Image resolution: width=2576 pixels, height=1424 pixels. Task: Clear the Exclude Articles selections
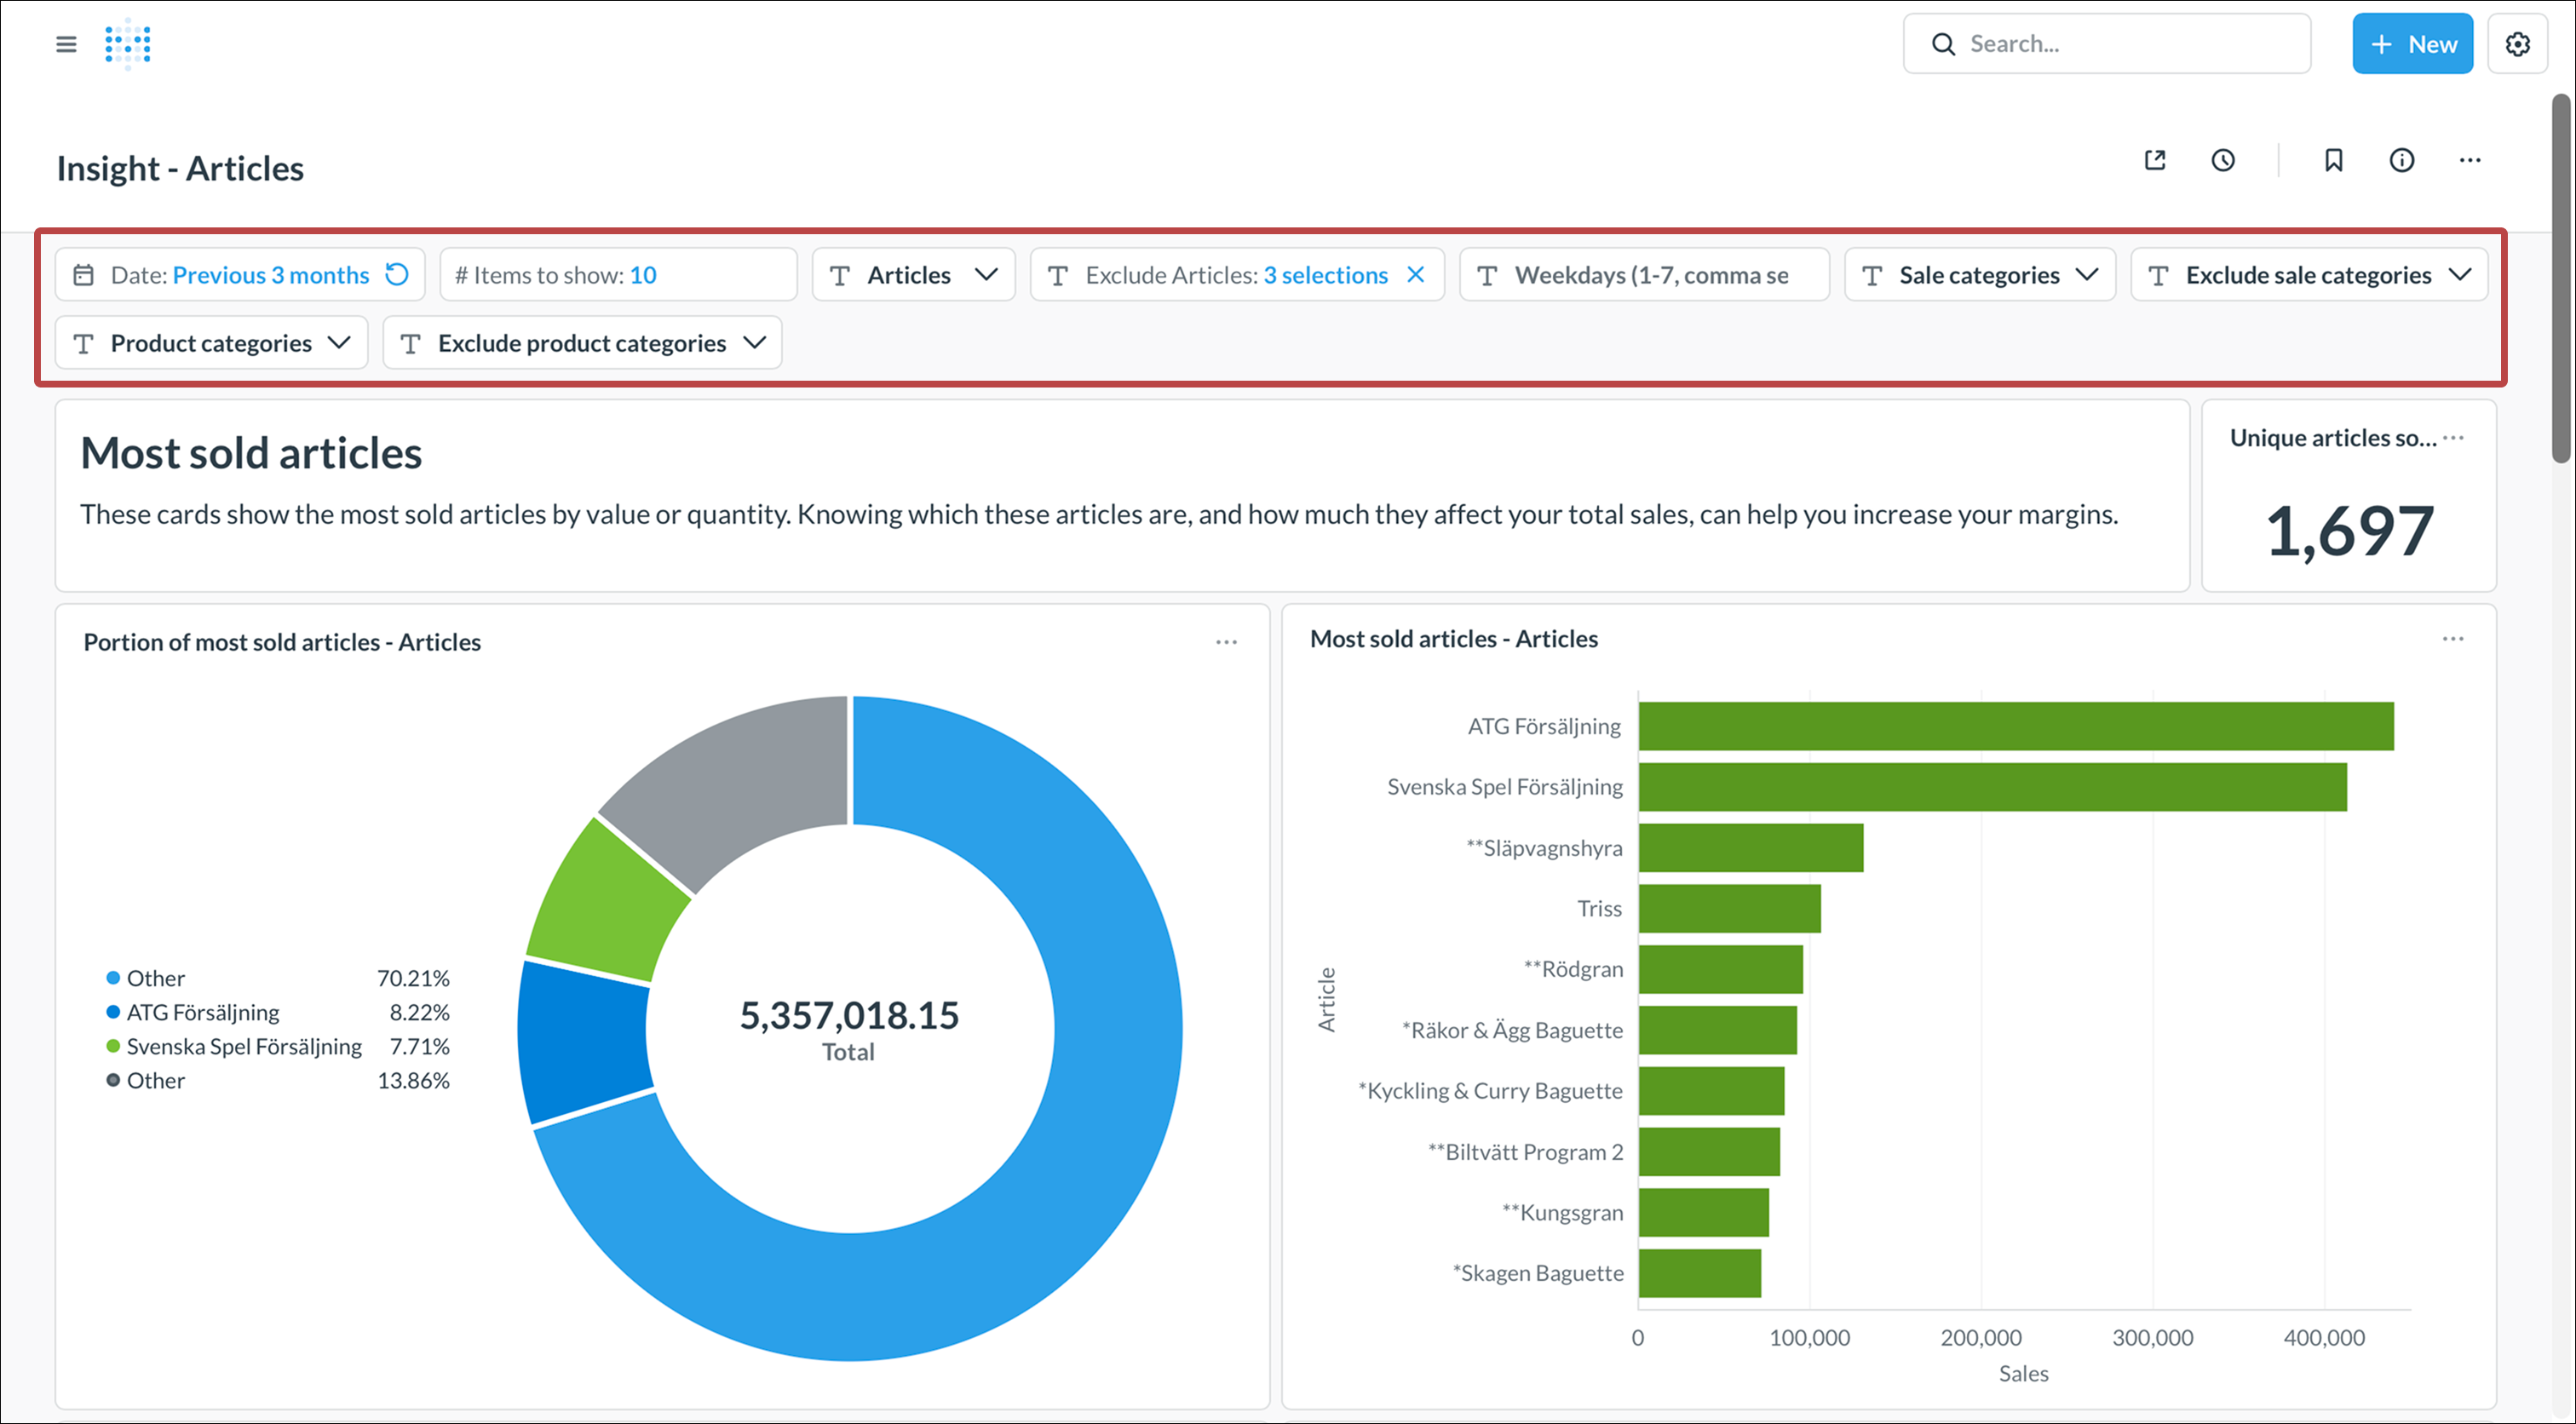click(1415, 275)
